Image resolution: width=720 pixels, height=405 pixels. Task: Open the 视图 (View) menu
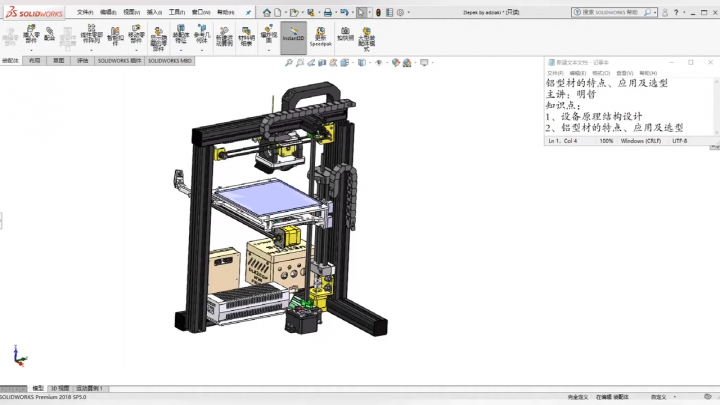[x=132, y=12]
